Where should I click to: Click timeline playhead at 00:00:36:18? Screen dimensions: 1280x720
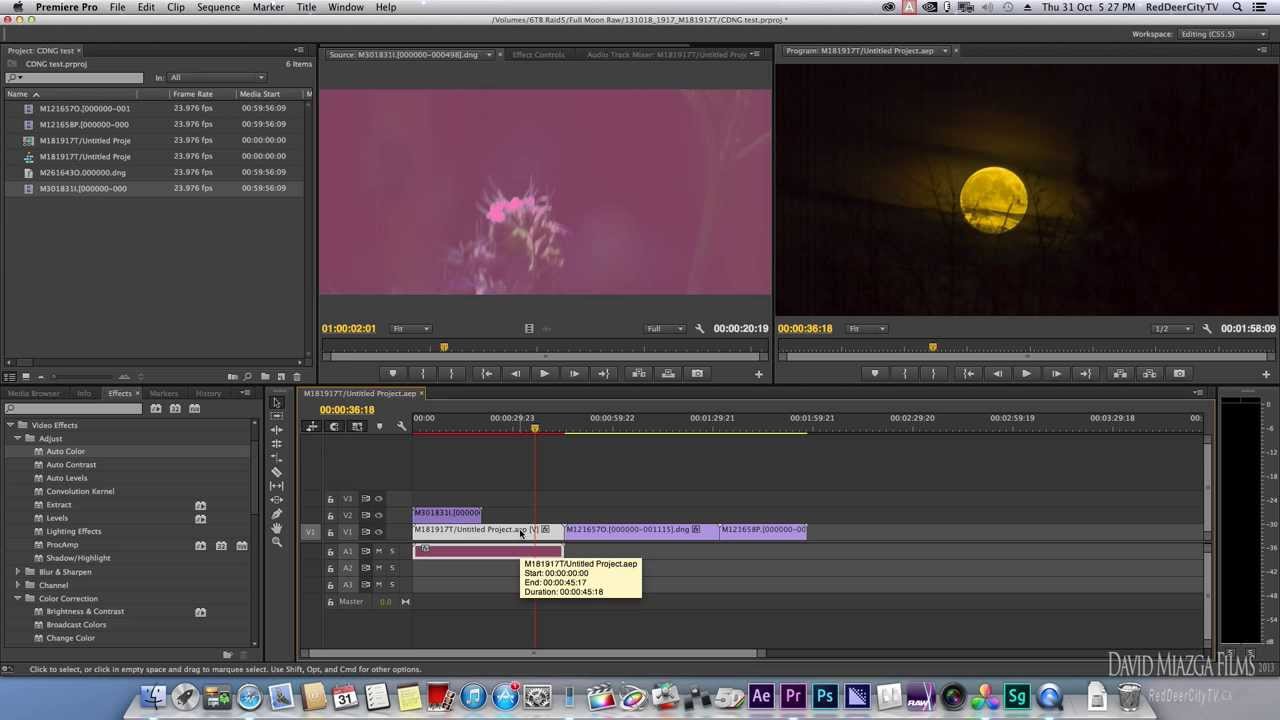tap(535, 429)
